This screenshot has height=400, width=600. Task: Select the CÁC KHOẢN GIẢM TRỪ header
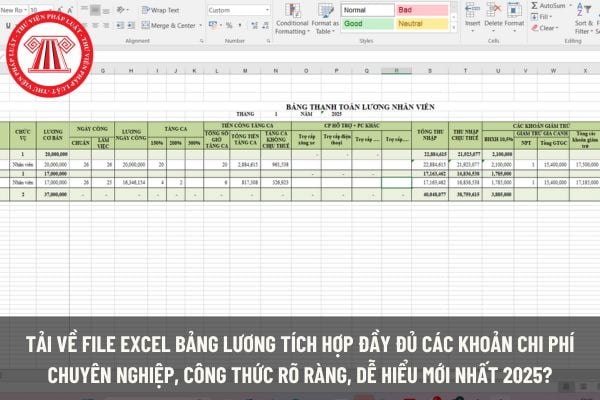(x=541, y=126)
